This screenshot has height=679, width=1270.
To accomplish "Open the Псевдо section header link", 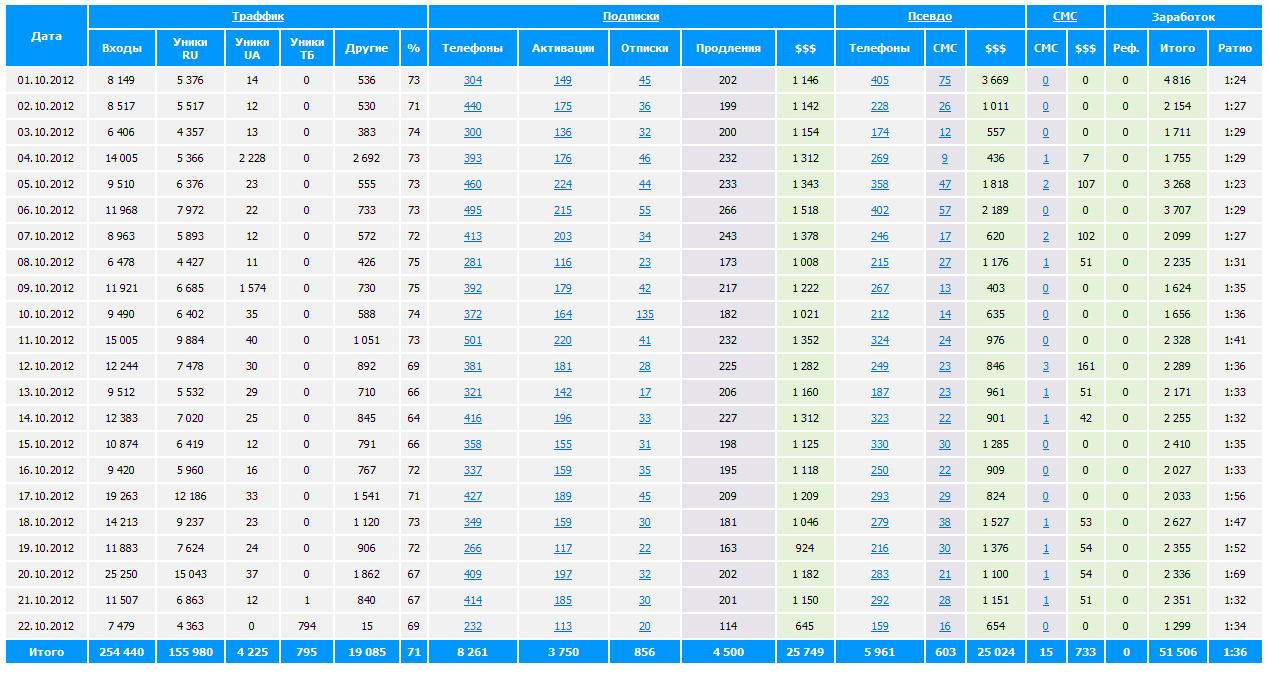I will click(930, 17).
